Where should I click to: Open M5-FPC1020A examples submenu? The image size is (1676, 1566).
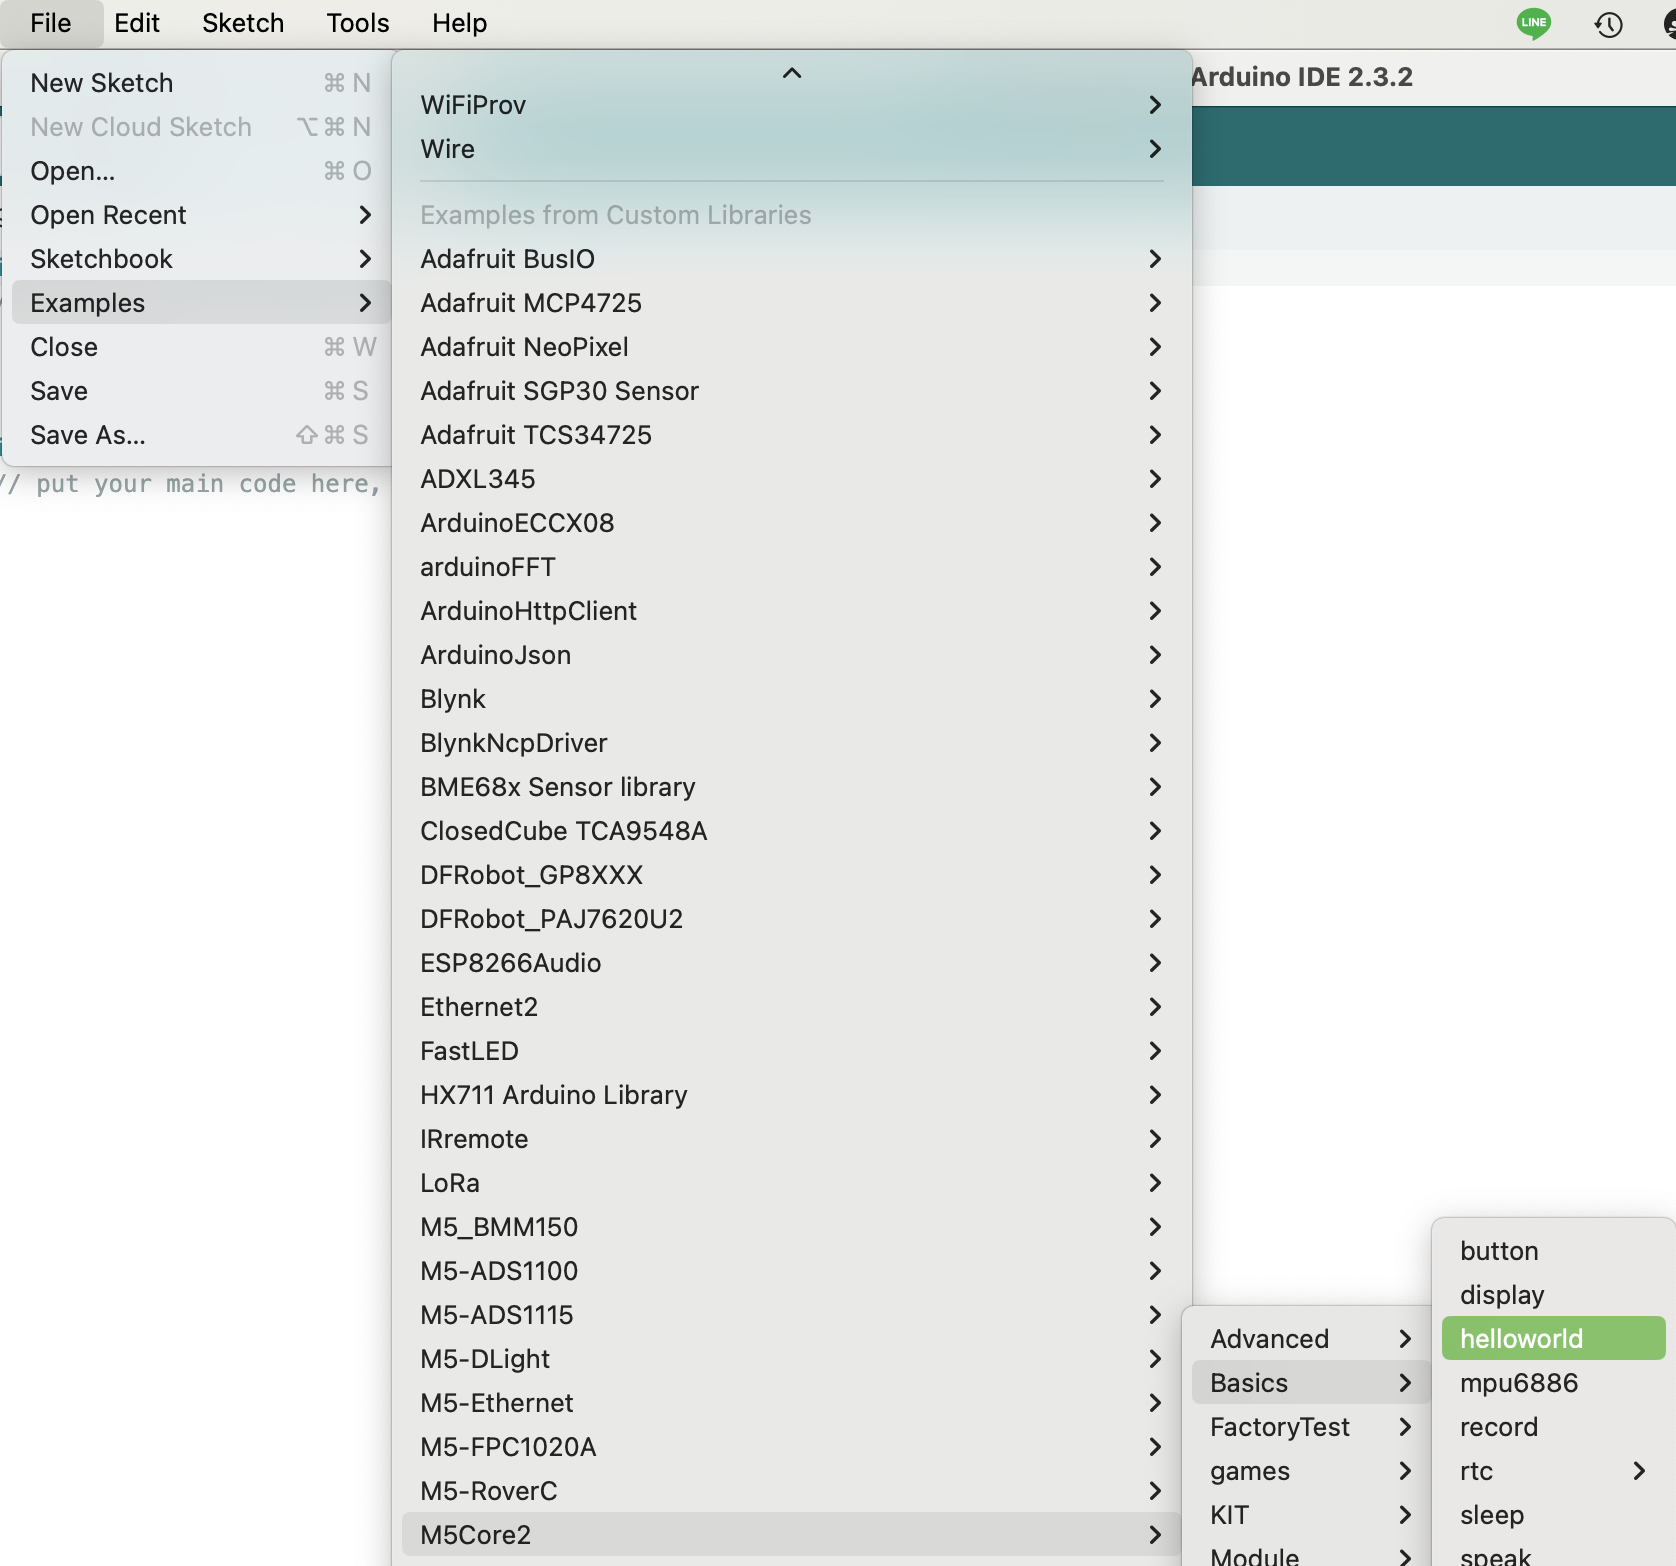[791, 1447]
